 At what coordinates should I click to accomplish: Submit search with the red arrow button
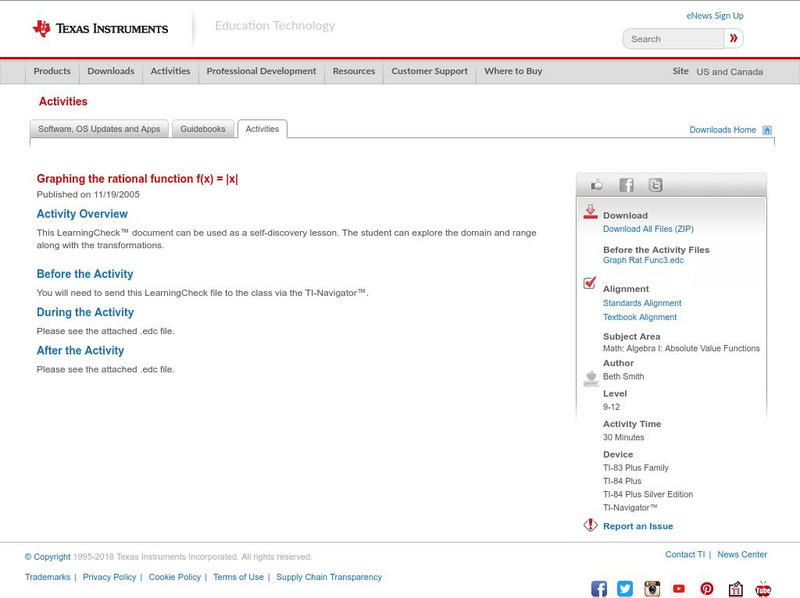point(733,38)
